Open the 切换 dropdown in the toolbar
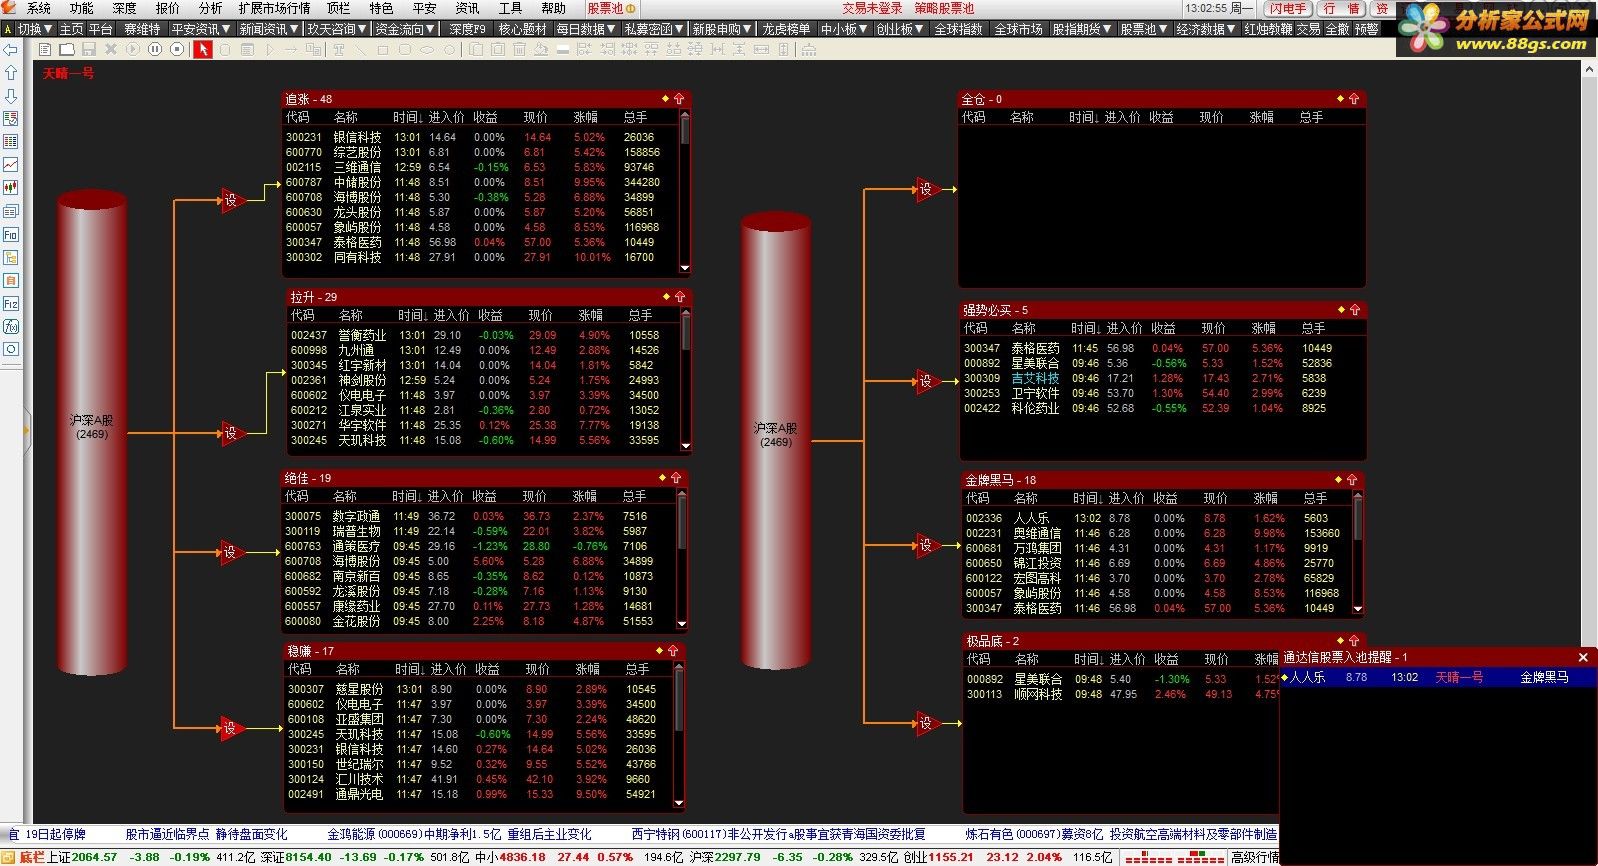The height and width of the screenshot is (866, 1598). 35,29
